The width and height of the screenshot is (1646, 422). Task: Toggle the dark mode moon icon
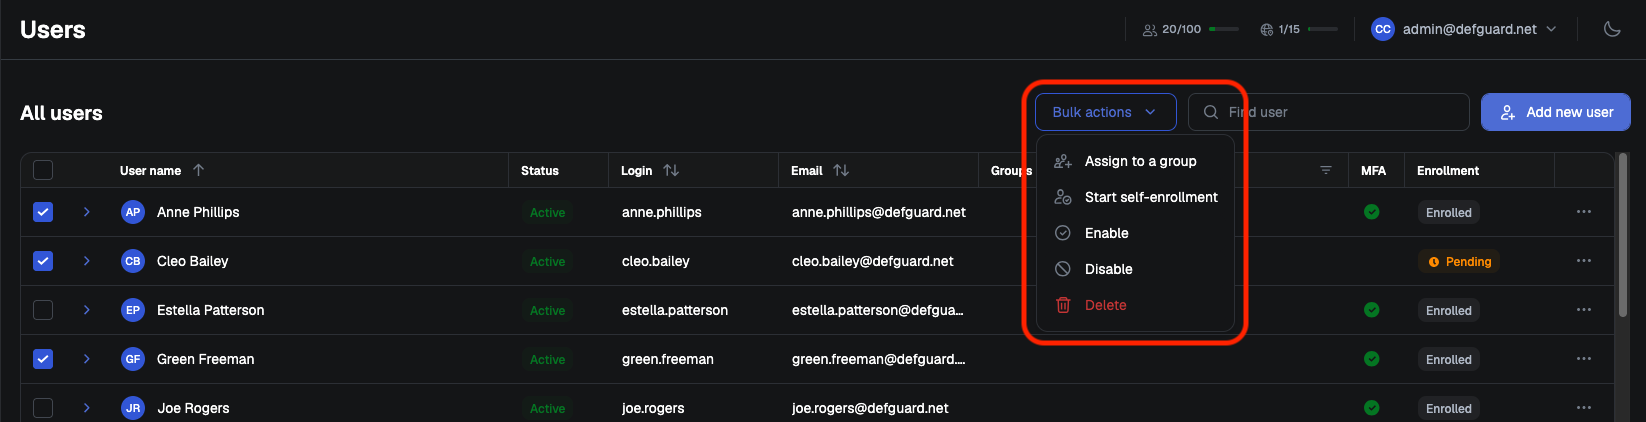tap(1612, 29)
